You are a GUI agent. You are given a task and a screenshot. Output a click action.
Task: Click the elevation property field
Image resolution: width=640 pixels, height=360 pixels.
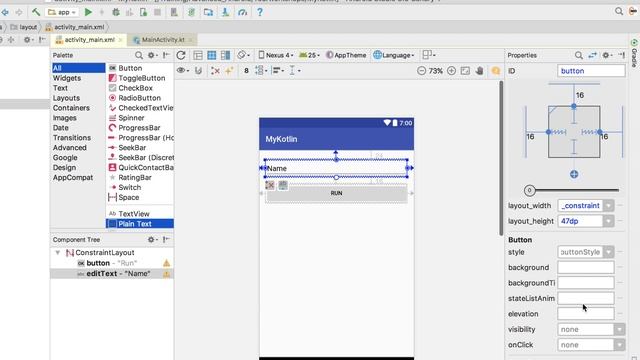586,314
